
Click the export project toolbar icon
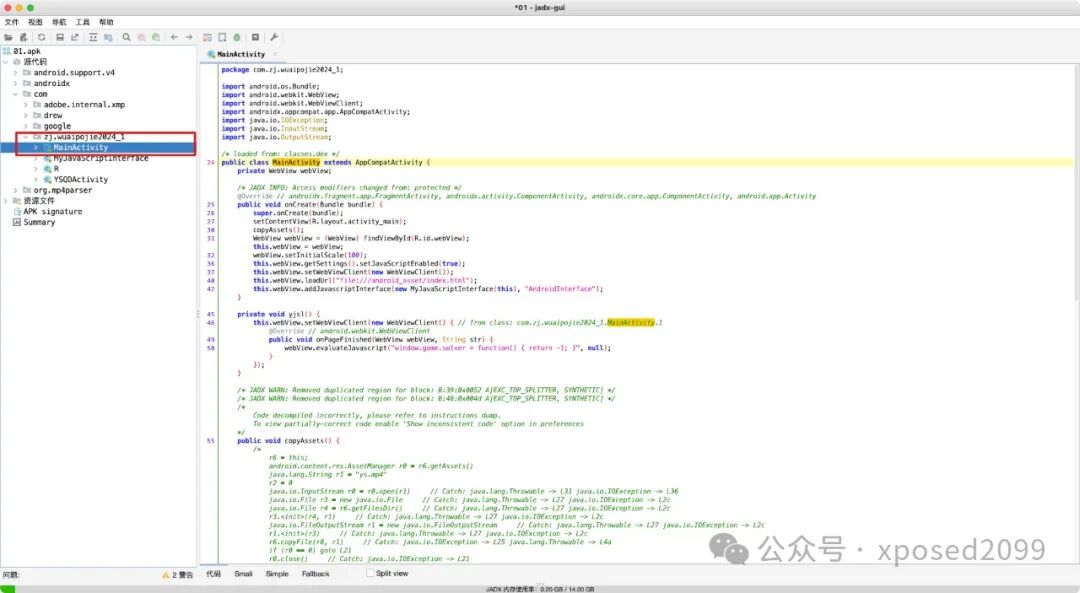[74, 37]
